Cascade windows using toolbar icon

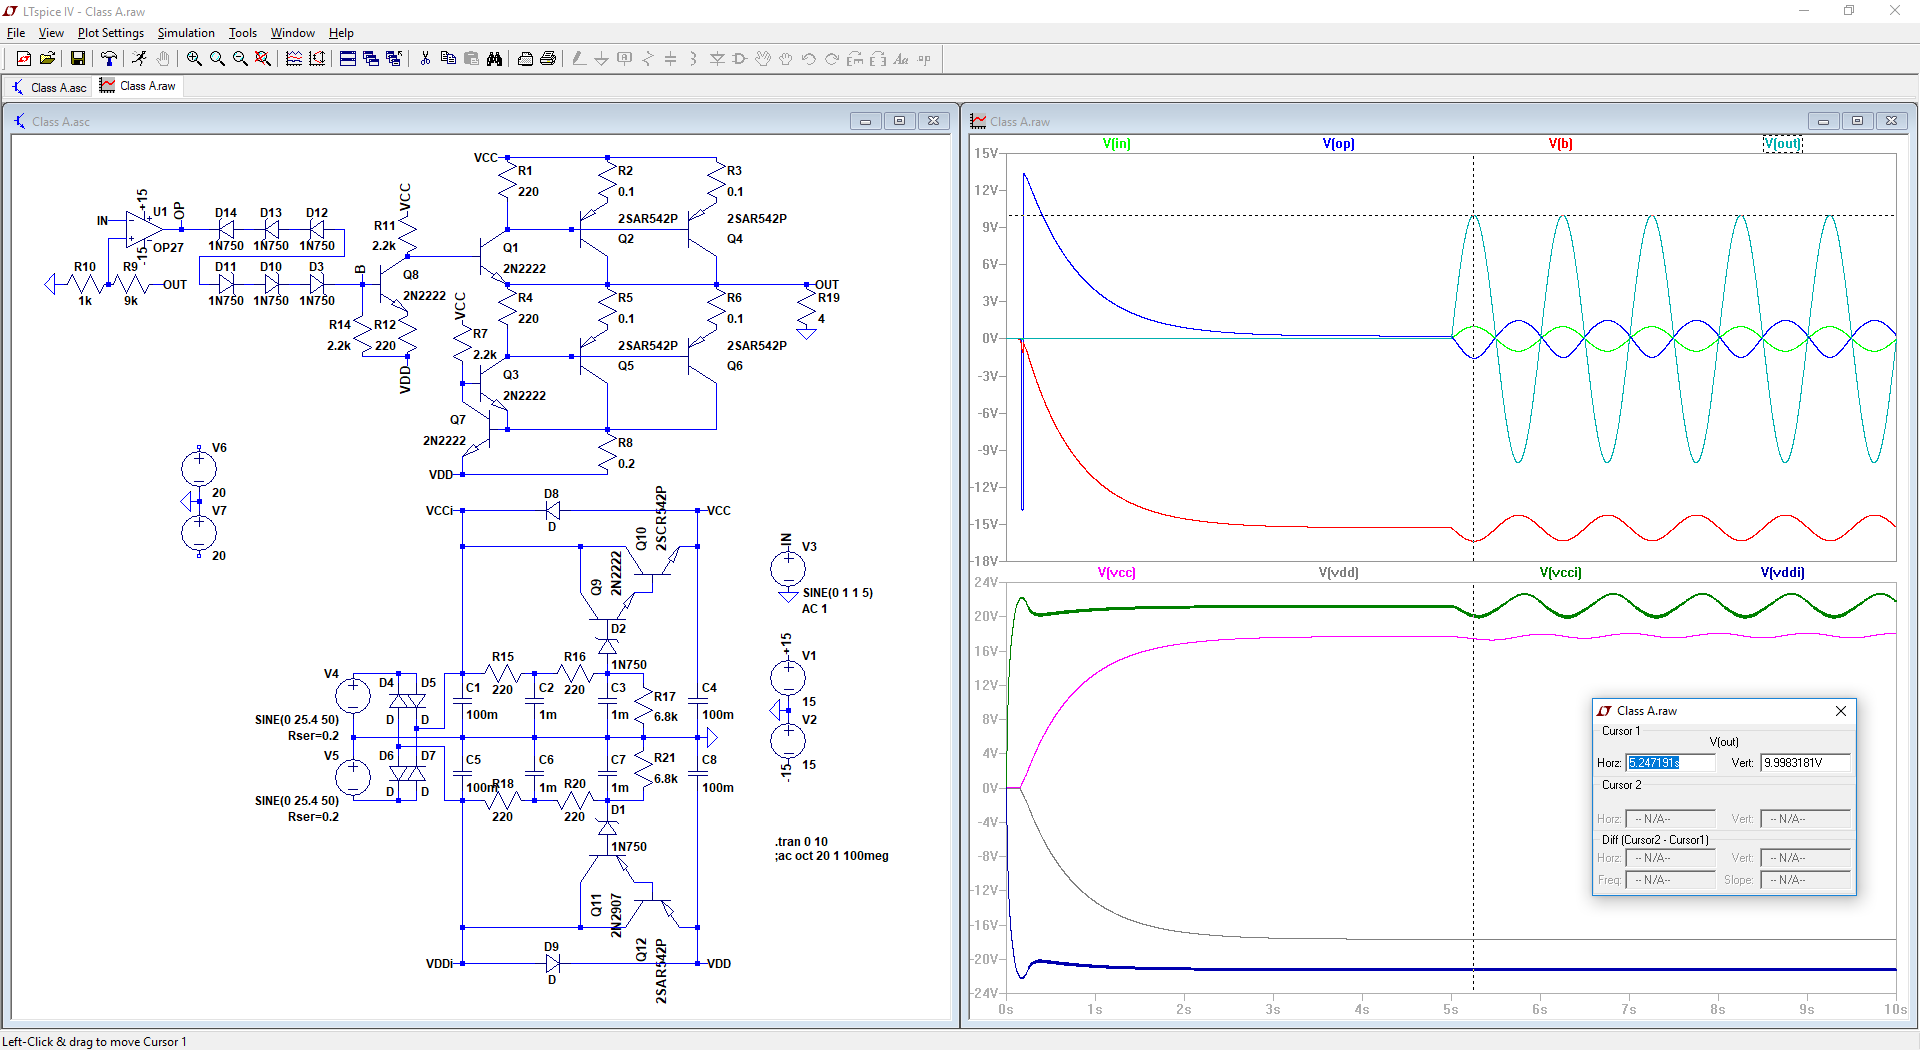(371, 59)
